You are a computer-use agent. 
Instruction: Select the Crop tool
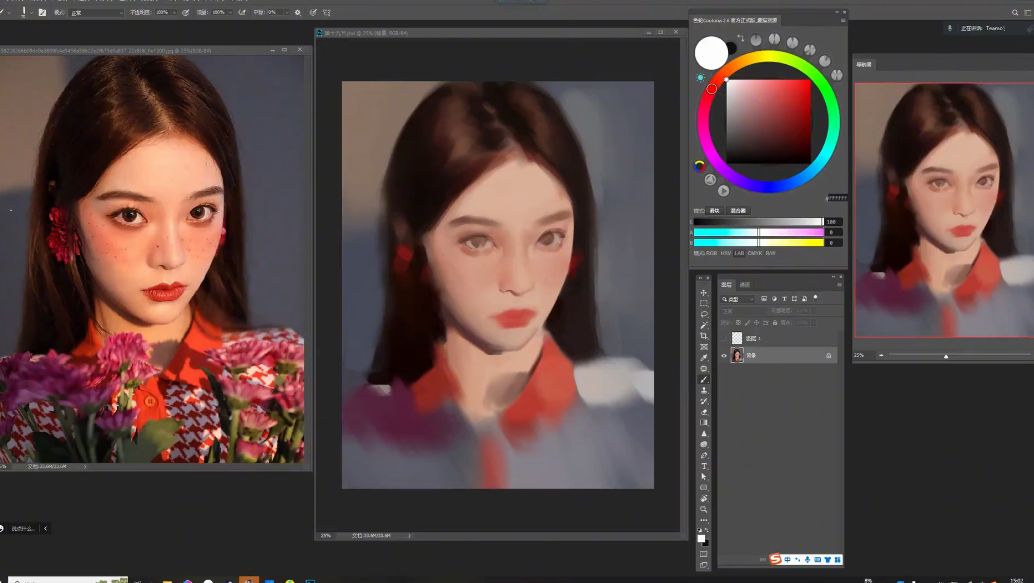point(704,336)
